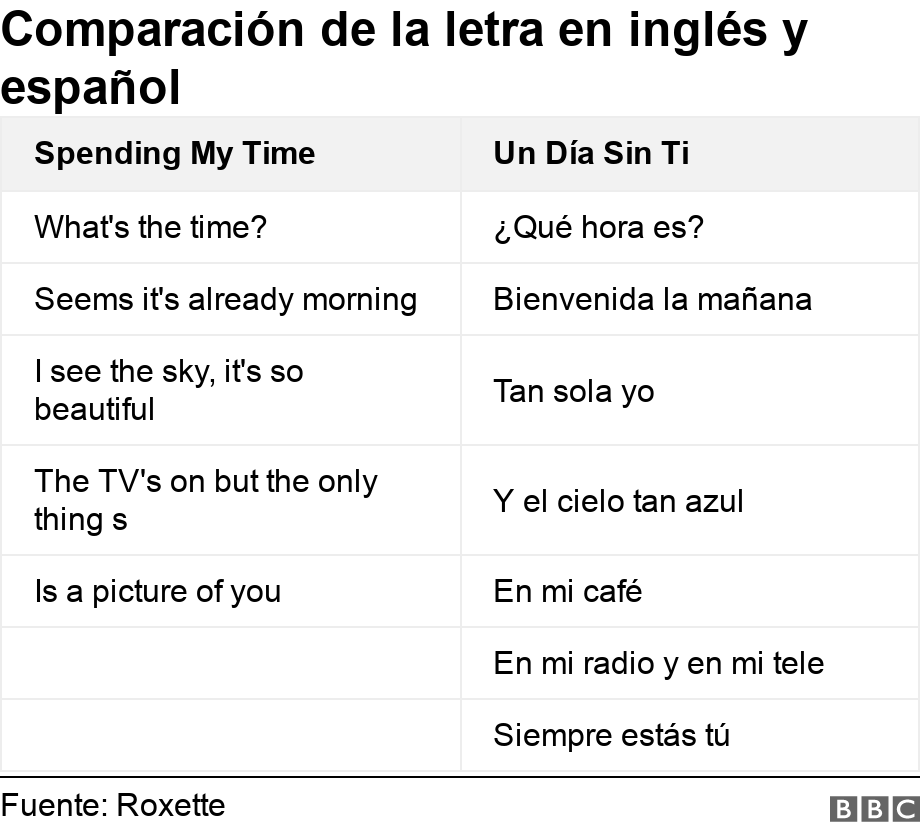The image size is (920, 832).
Task: Select the "En mi café" cell
Action: click(568, 592)
